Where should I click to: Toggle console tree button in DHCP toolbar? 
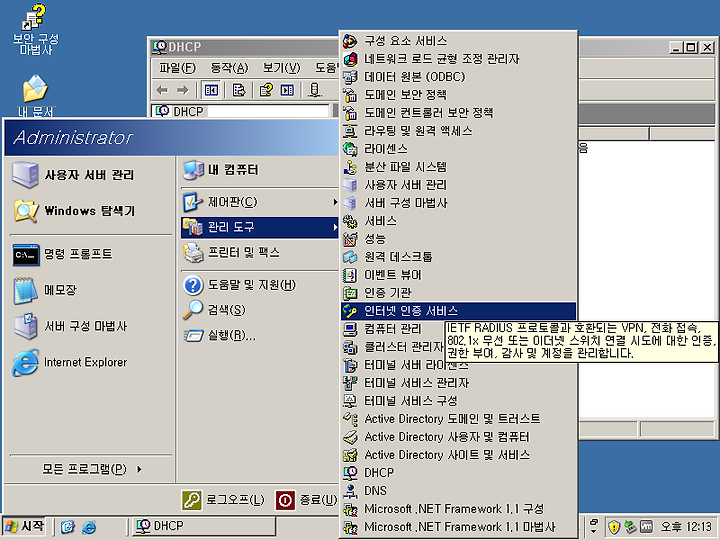(211, 90)
